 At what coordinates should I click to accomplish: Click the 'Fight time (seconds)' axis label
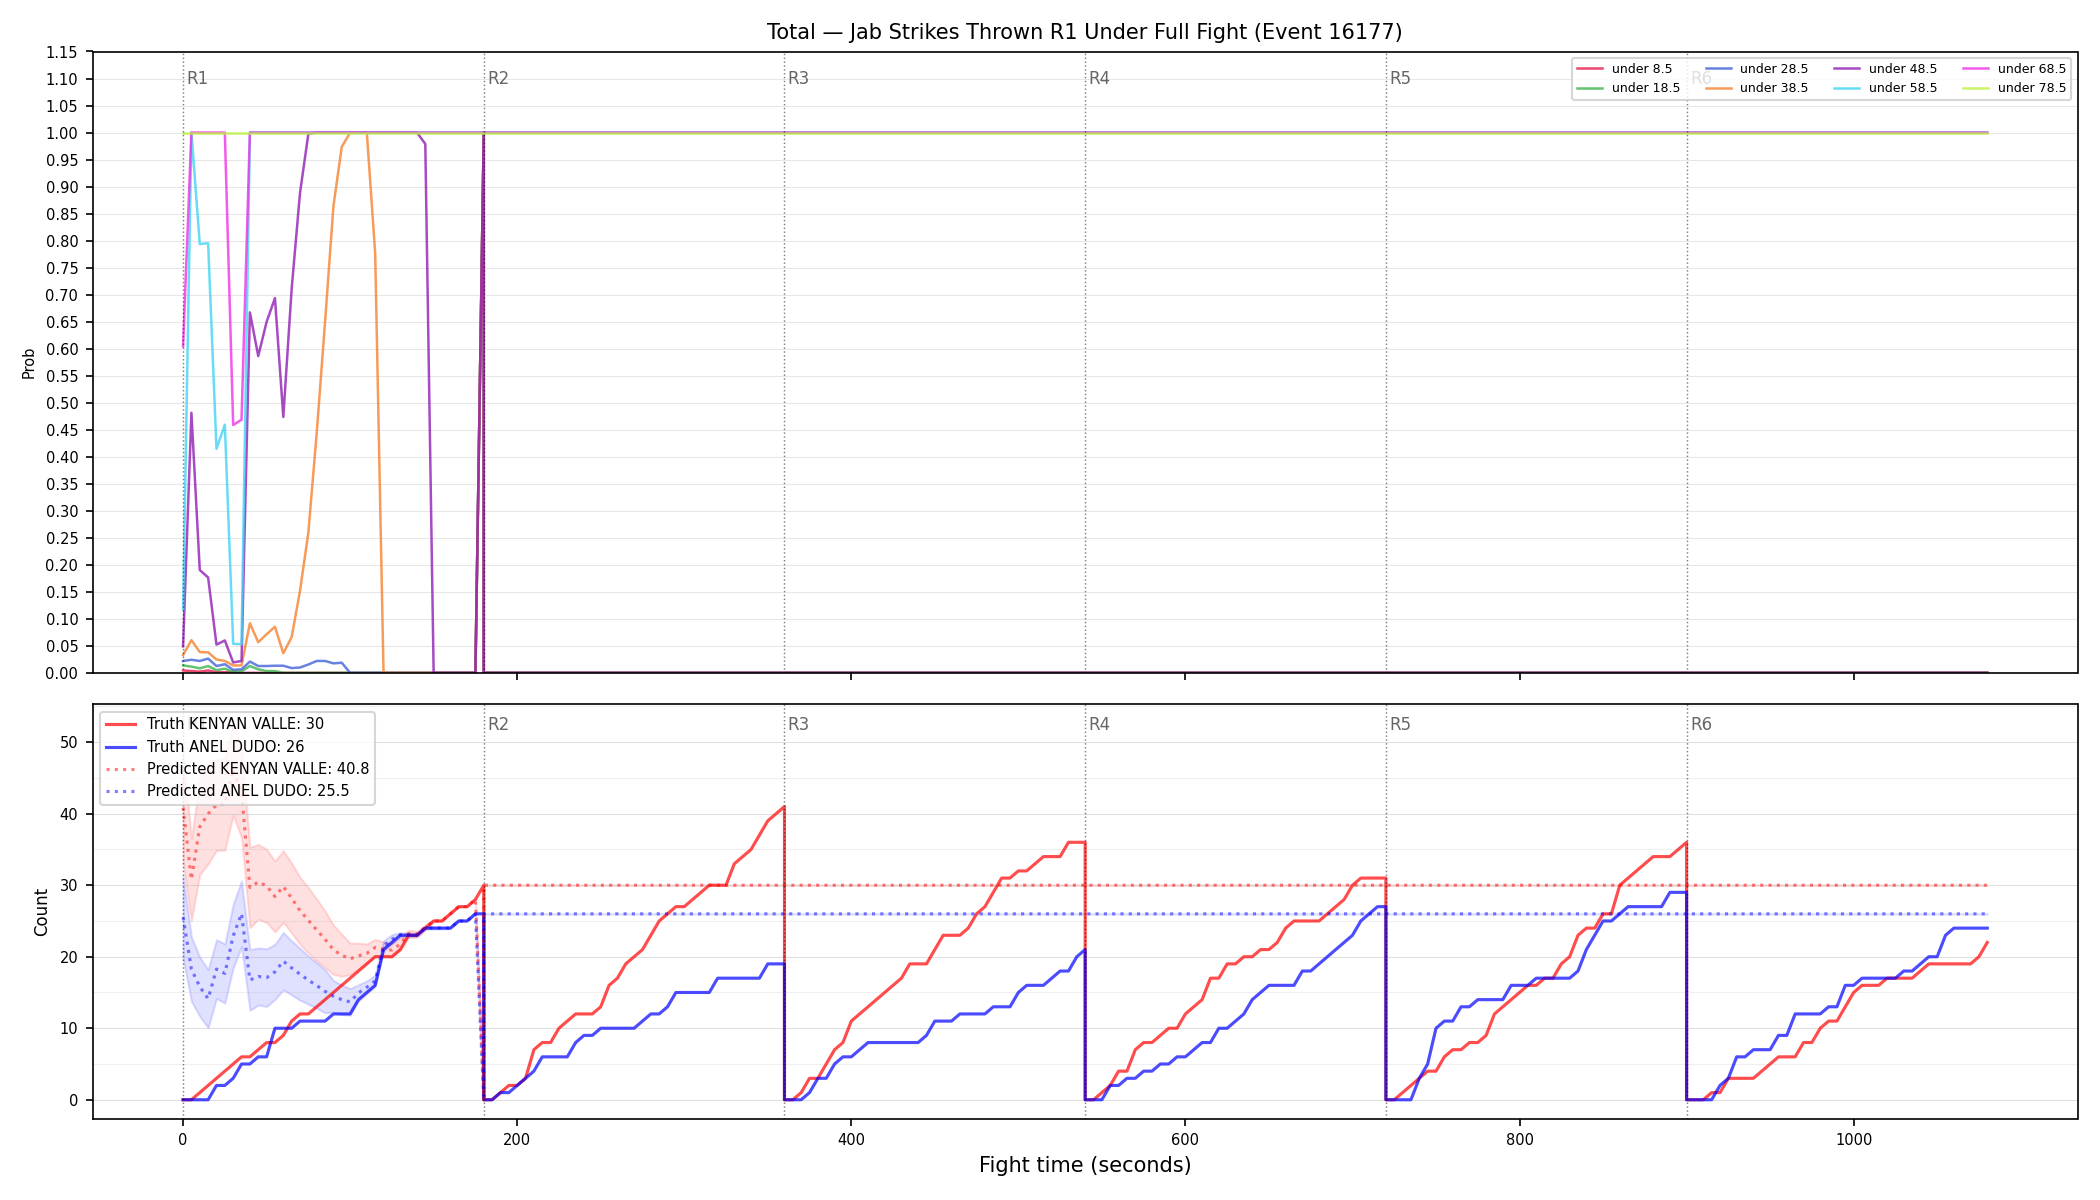tap(1085, 1165)
